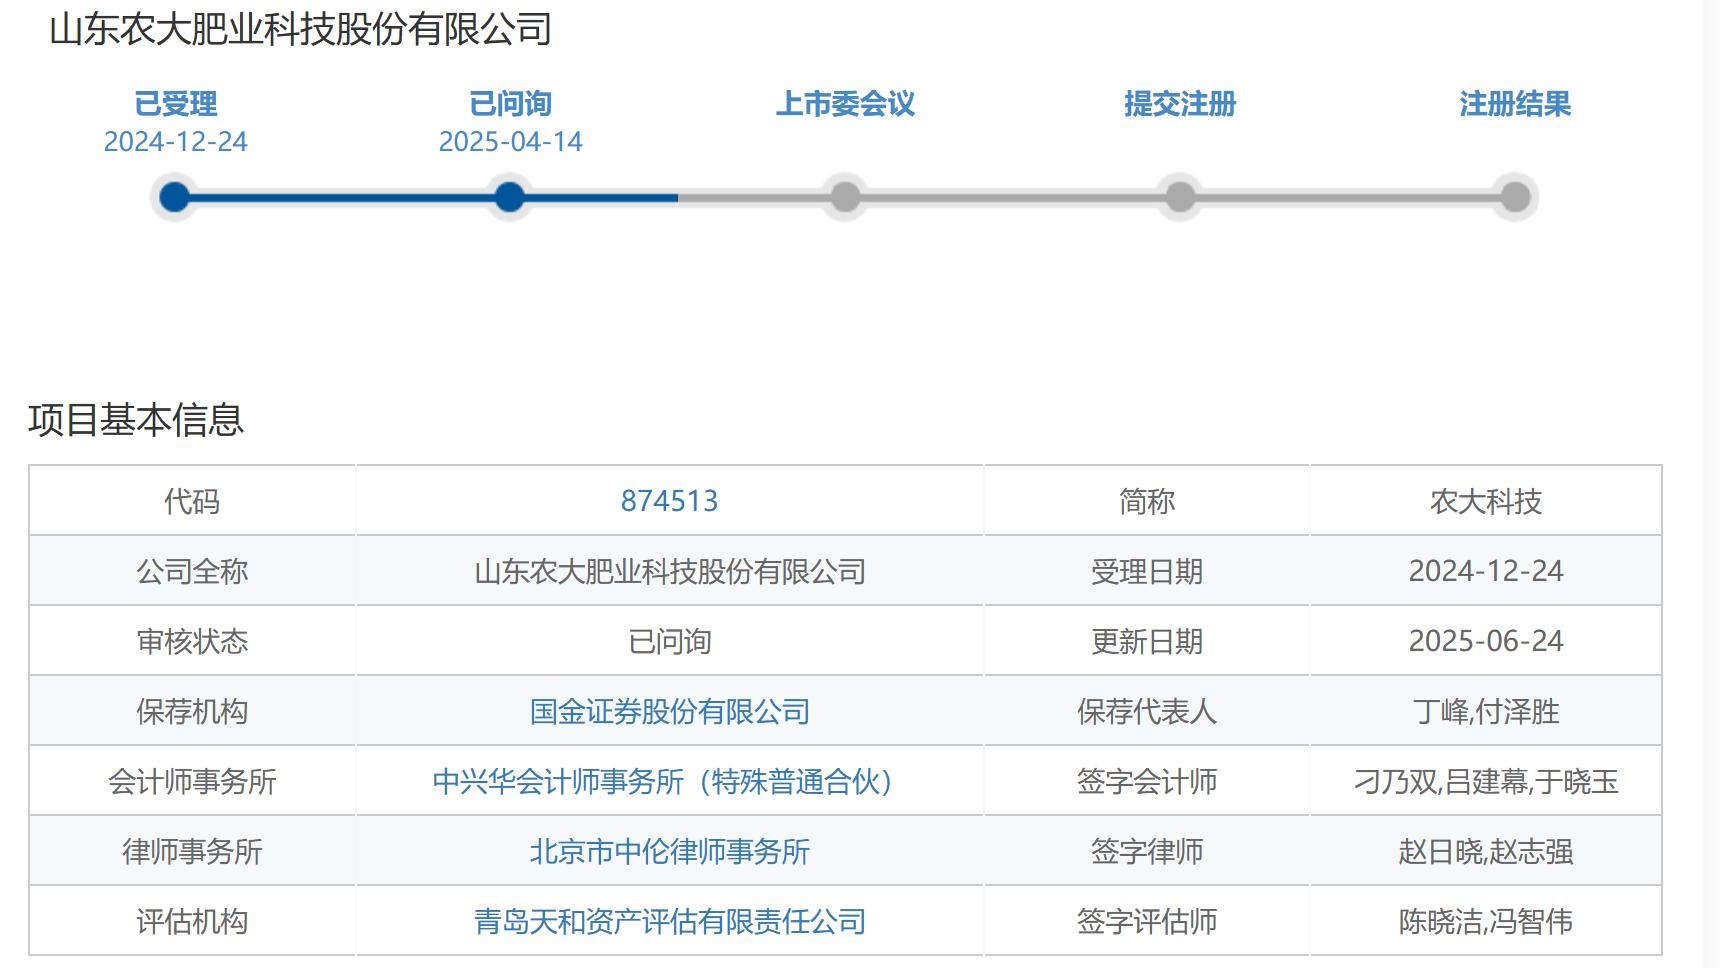Click the 受理日期 label cell
This screenshot has height=968, width=1720.
1147,571
